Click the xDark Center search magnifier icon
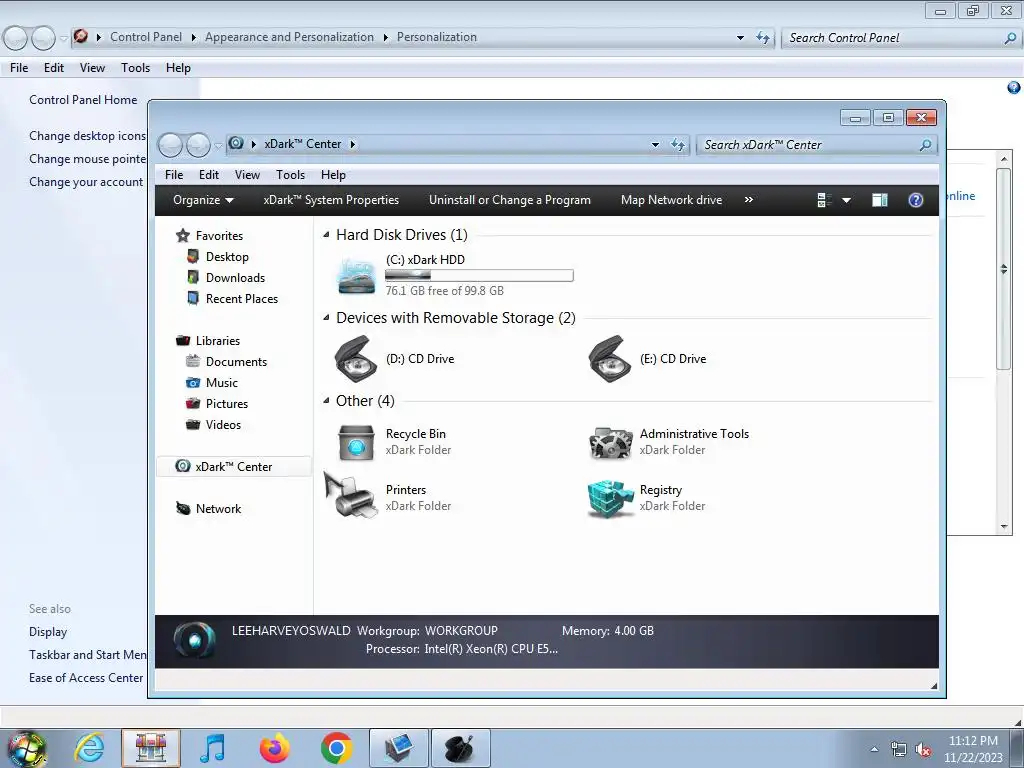The height and width of the screenshot is (768, 1024). tap(925, 145)
